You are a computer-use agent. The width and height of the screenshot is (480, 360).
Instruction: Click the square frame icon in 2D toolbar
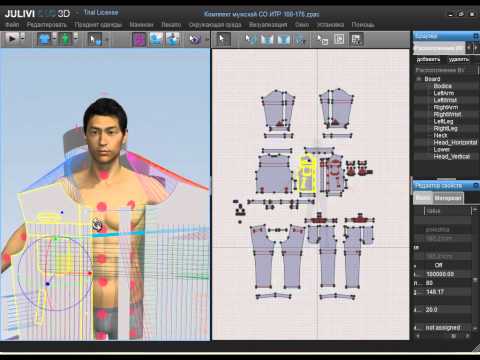pos(339,39)
